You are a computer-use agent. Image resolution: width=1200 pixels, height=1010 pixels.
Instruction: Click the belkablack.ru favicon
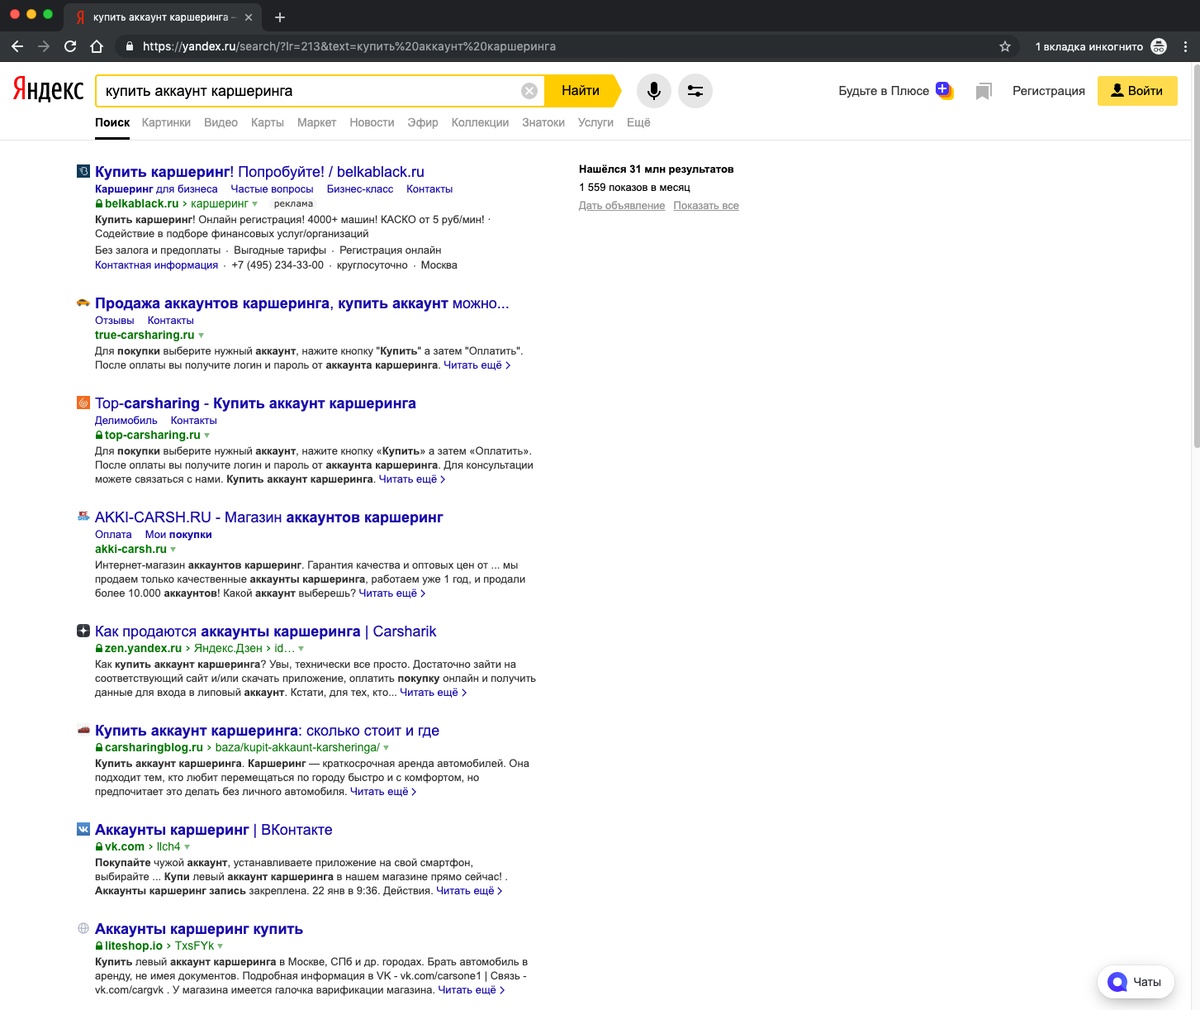pyautogui.click(x=83, y=171)
